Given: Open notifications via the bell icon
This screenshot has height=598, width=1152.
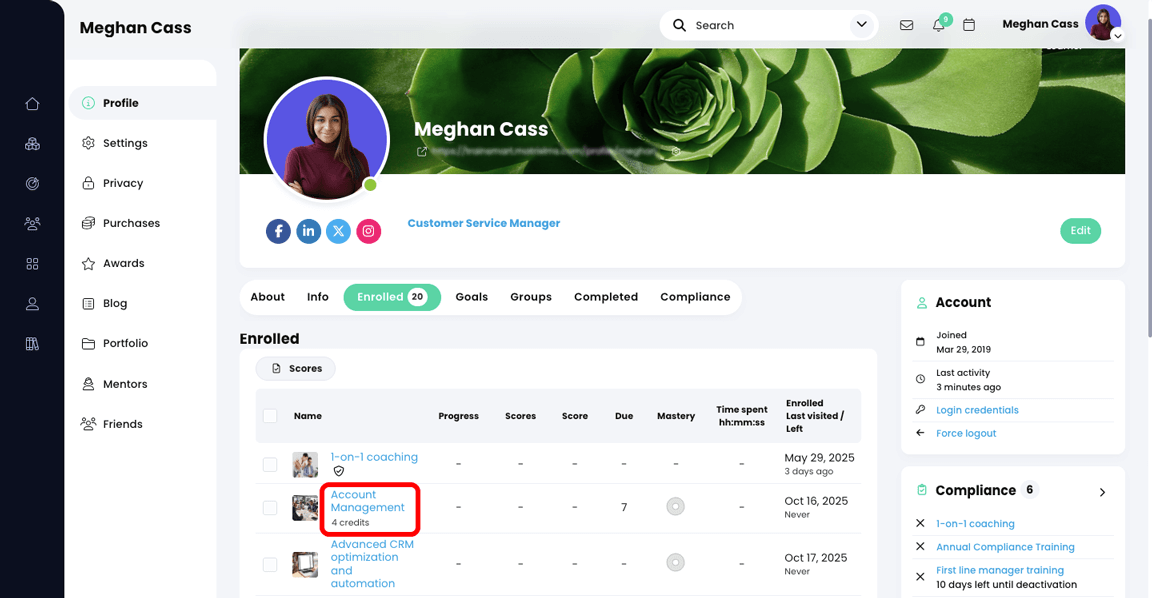Looking at the screenshot, I should point(938,24).
